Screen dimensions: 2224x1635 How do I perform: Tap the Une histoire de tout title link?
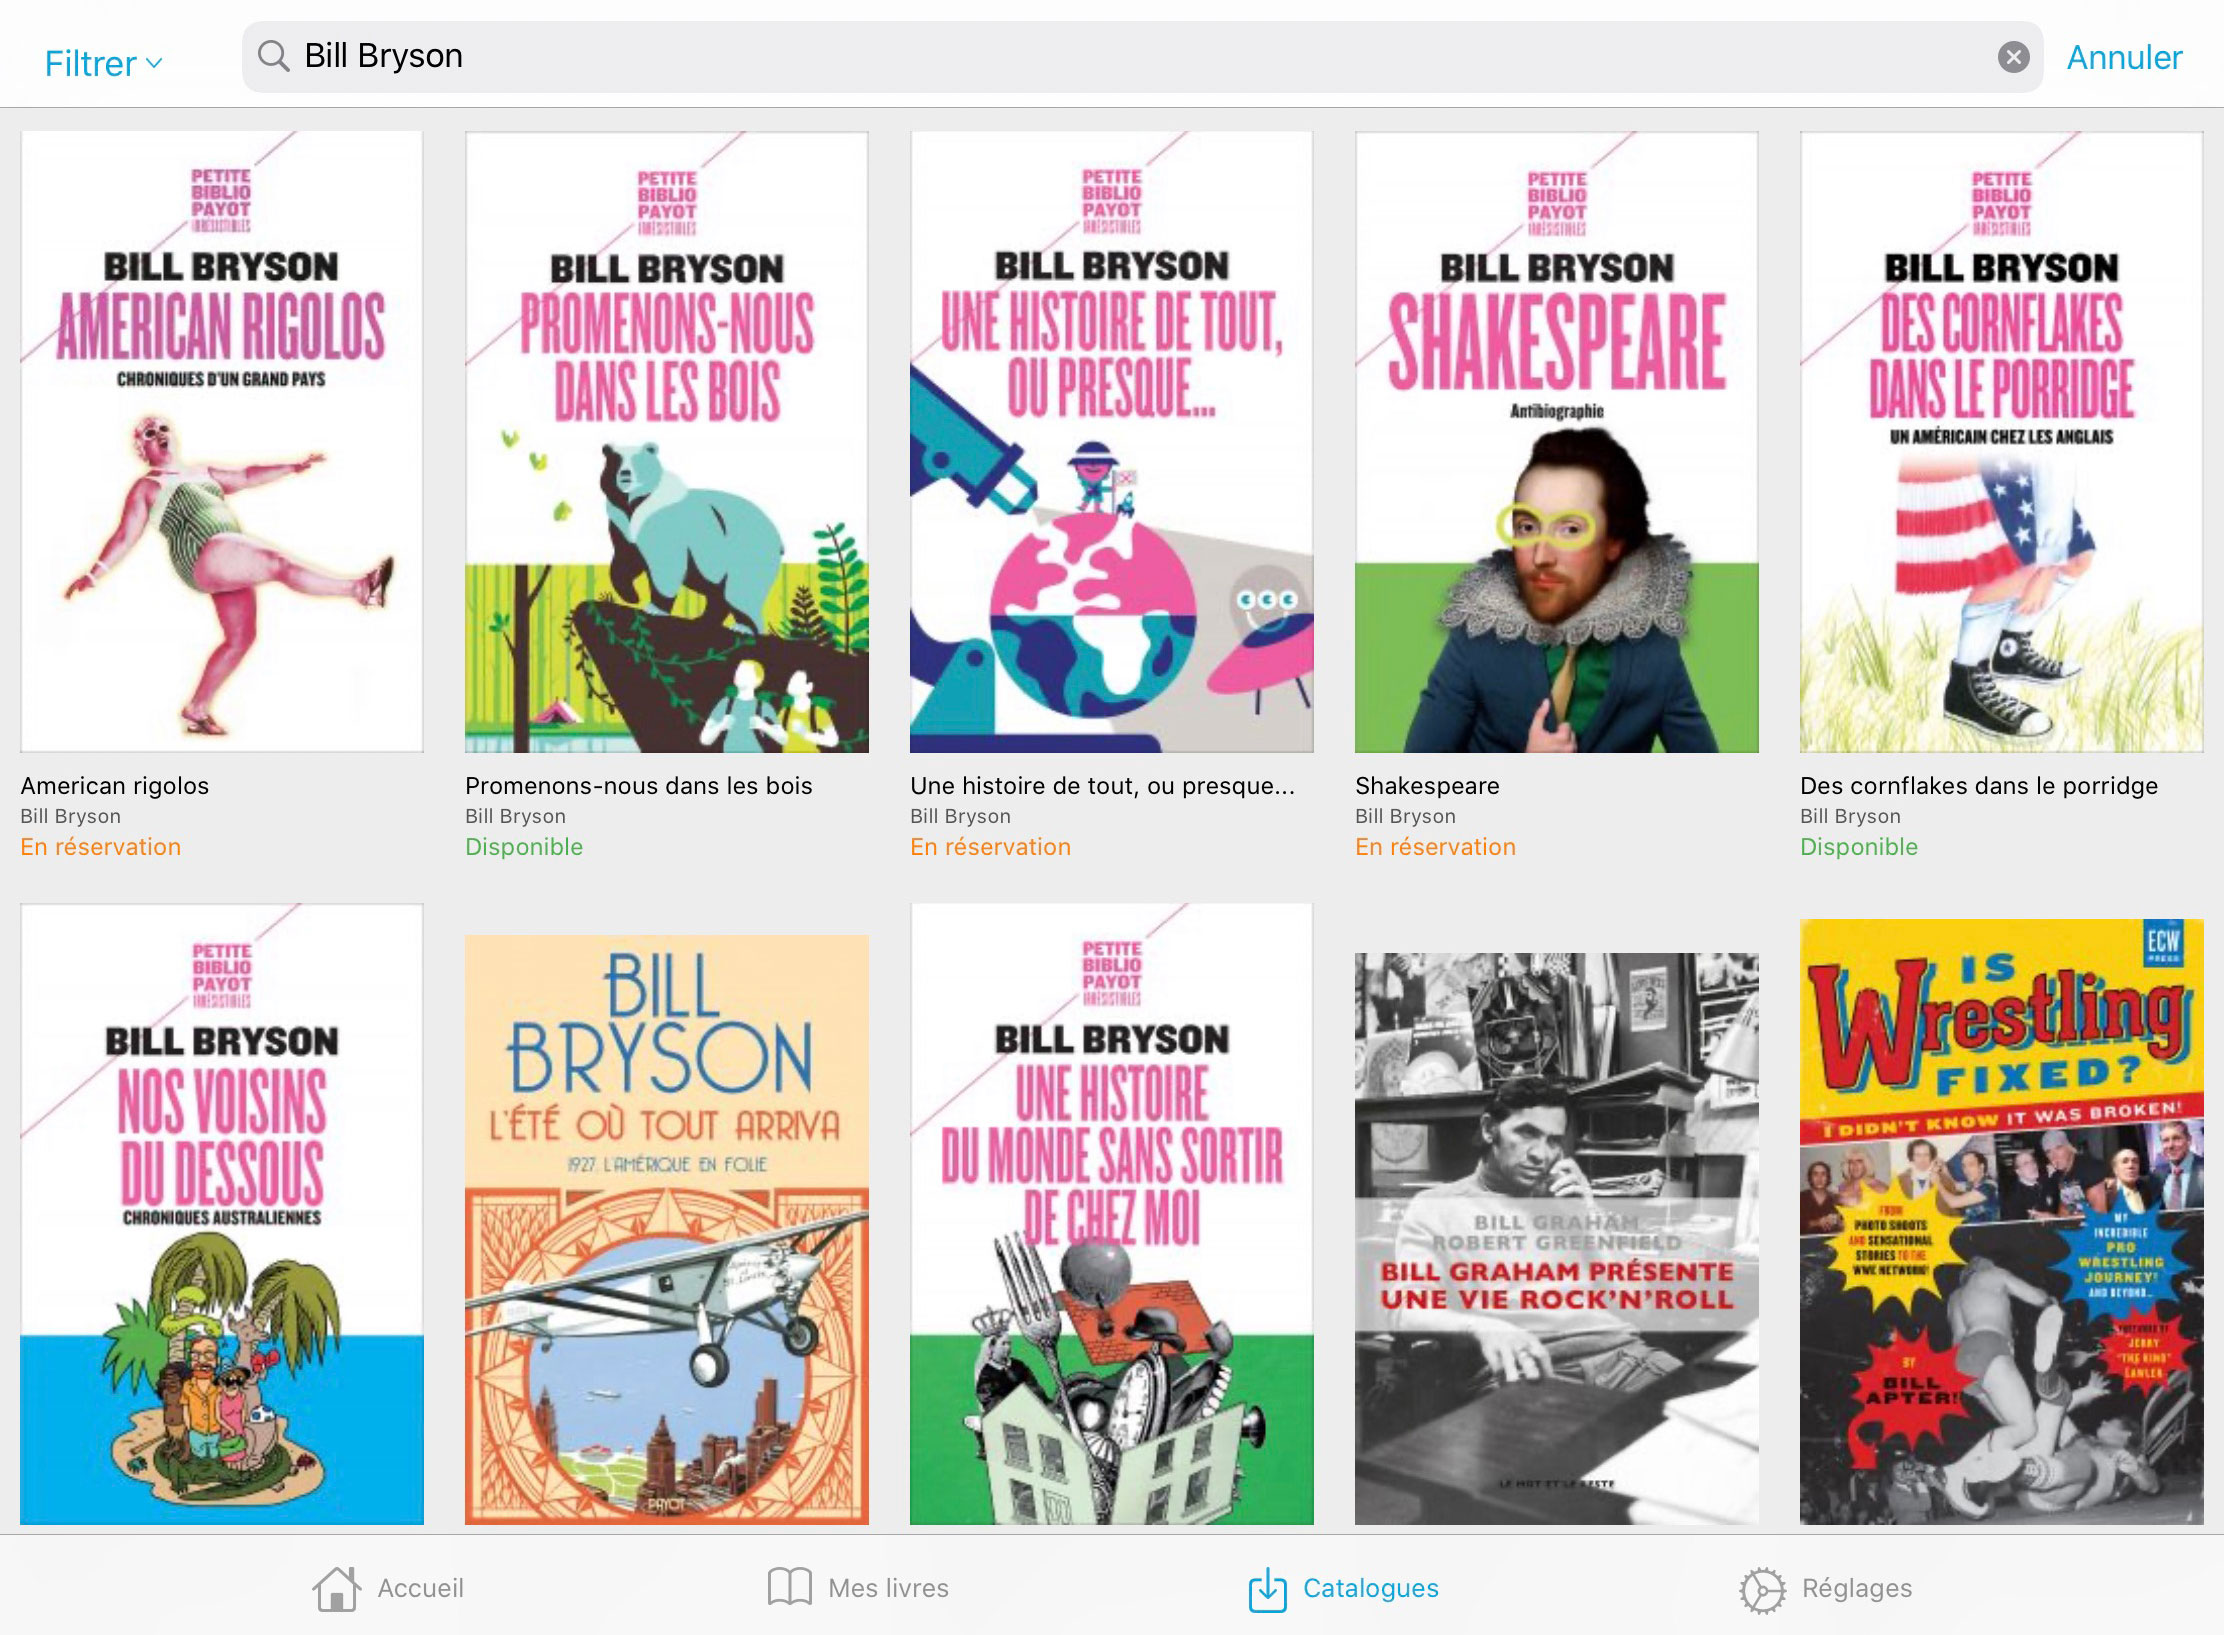(1102, 786)
